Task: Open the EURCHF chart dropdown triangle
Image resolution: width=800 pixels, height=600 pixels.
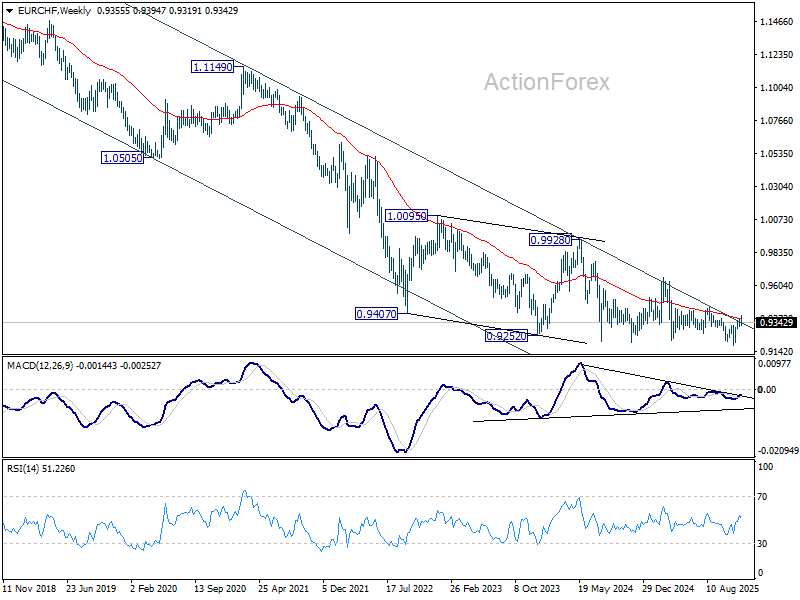Action: click(9, 11)
